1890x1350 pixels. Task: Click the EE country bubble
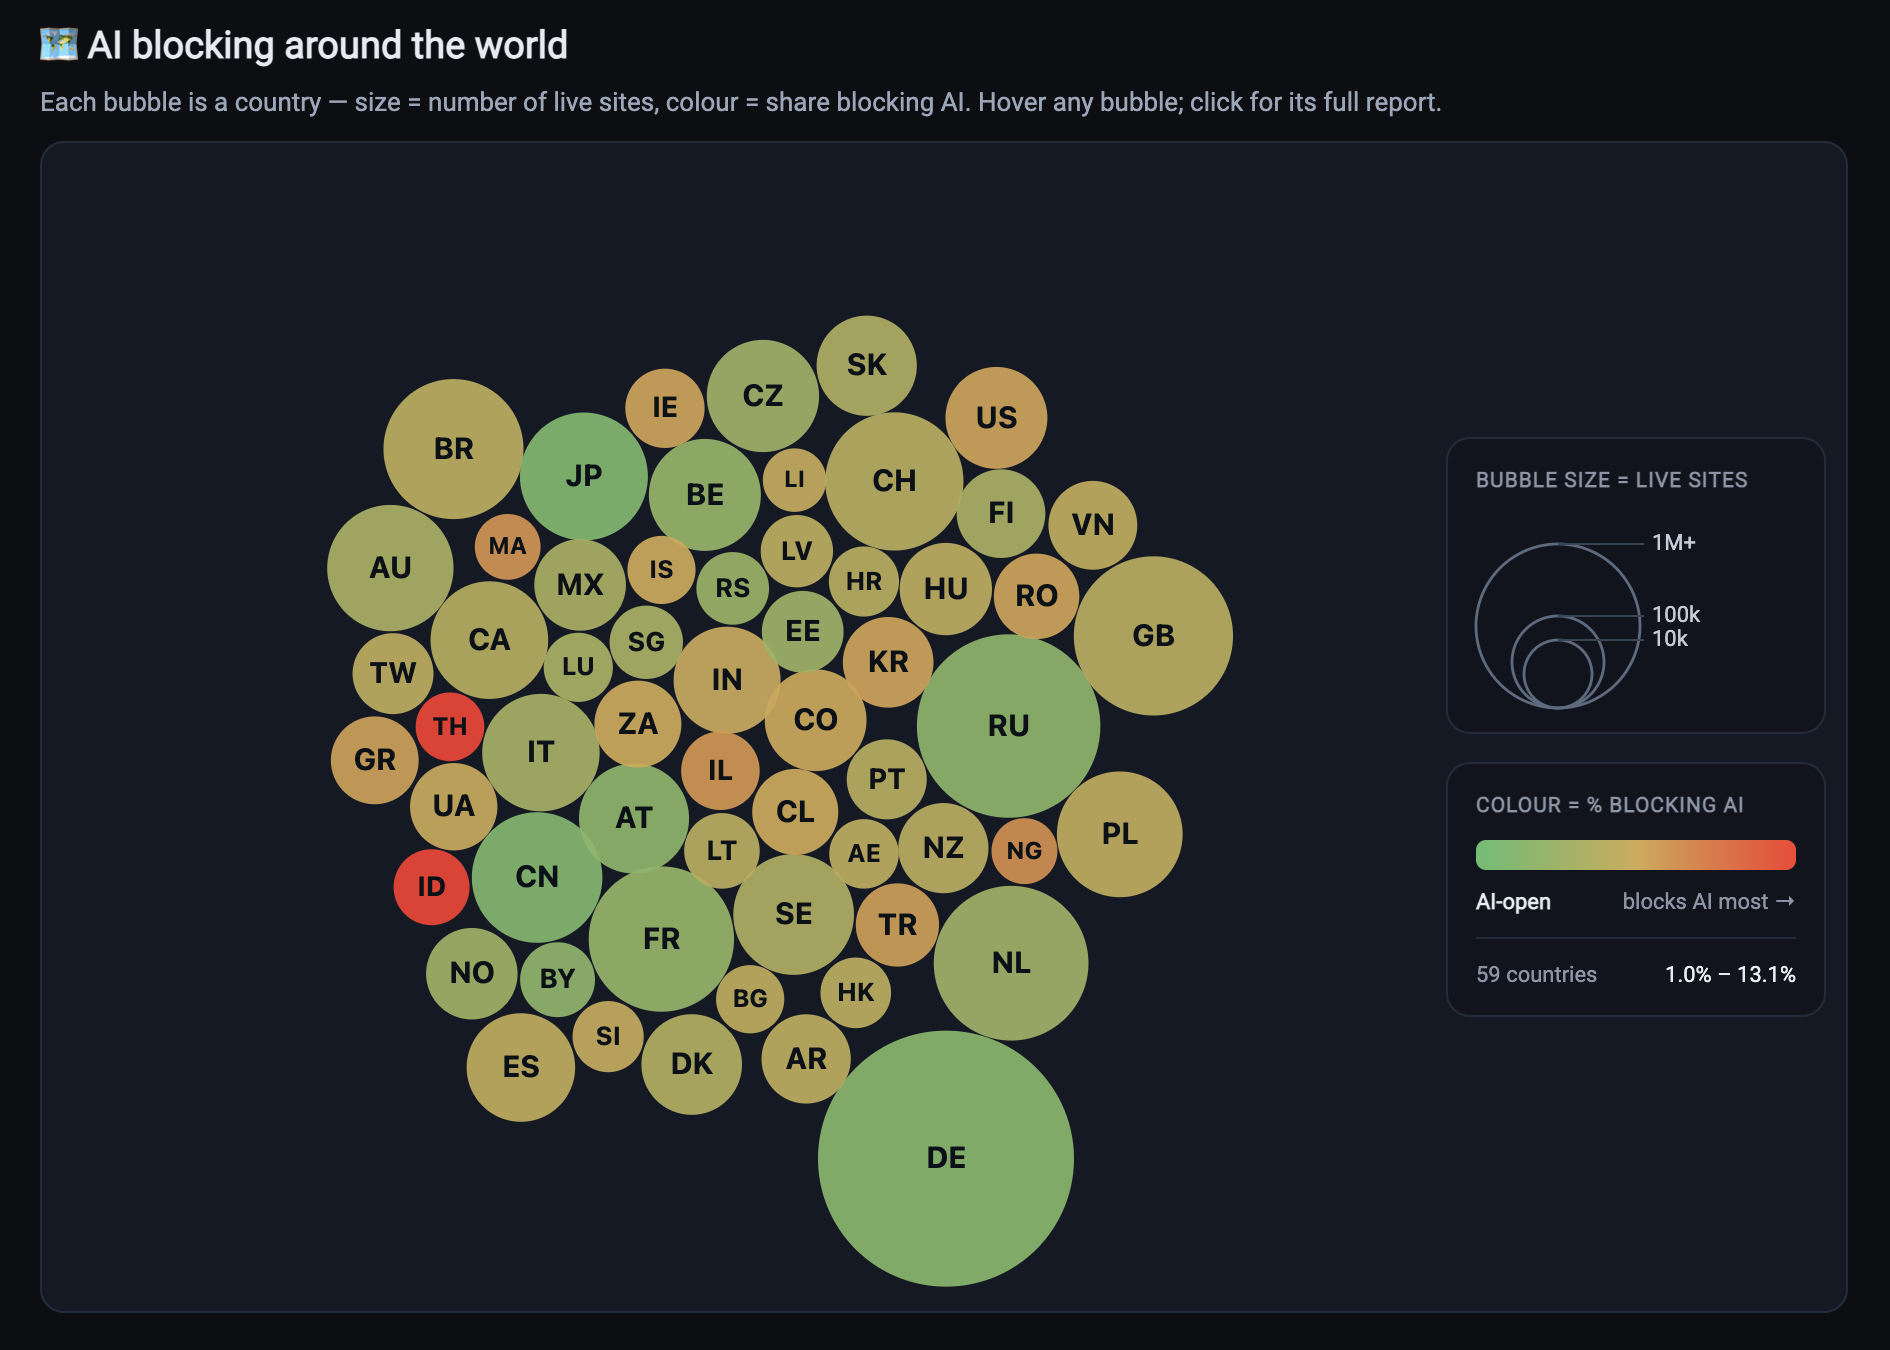(x=803, y=632)
